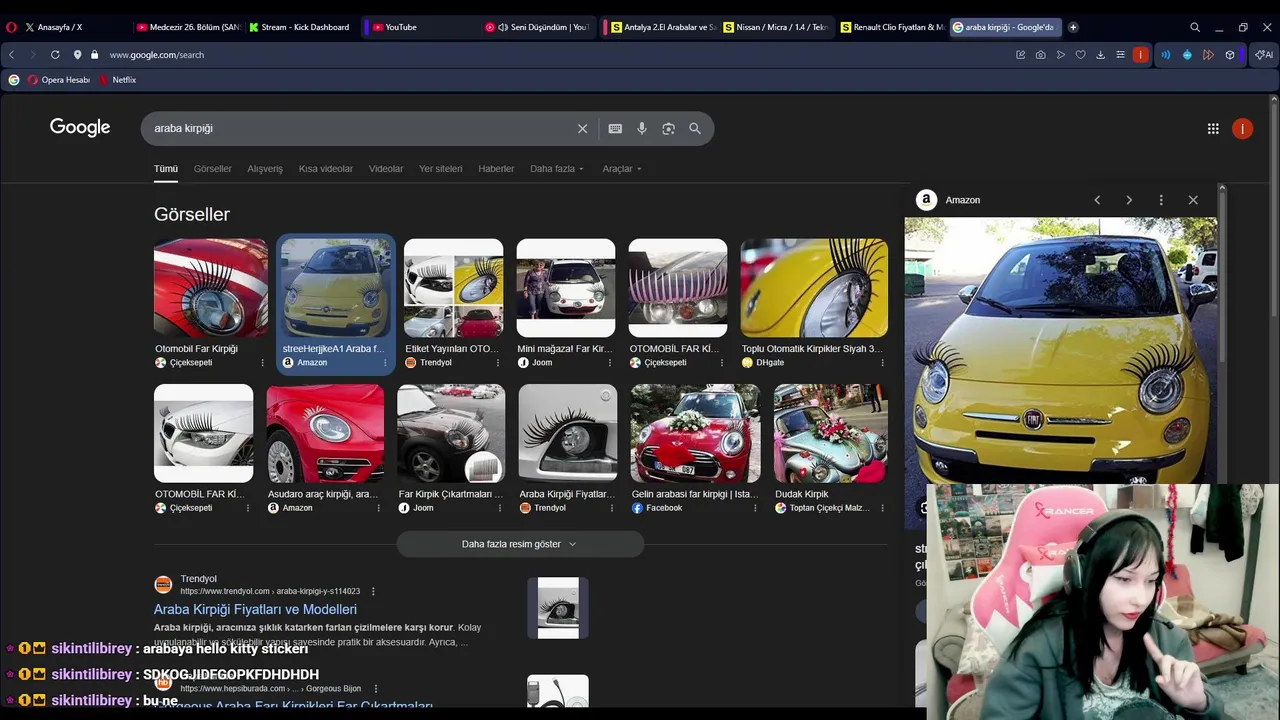Reload the current page

point(55,55)
